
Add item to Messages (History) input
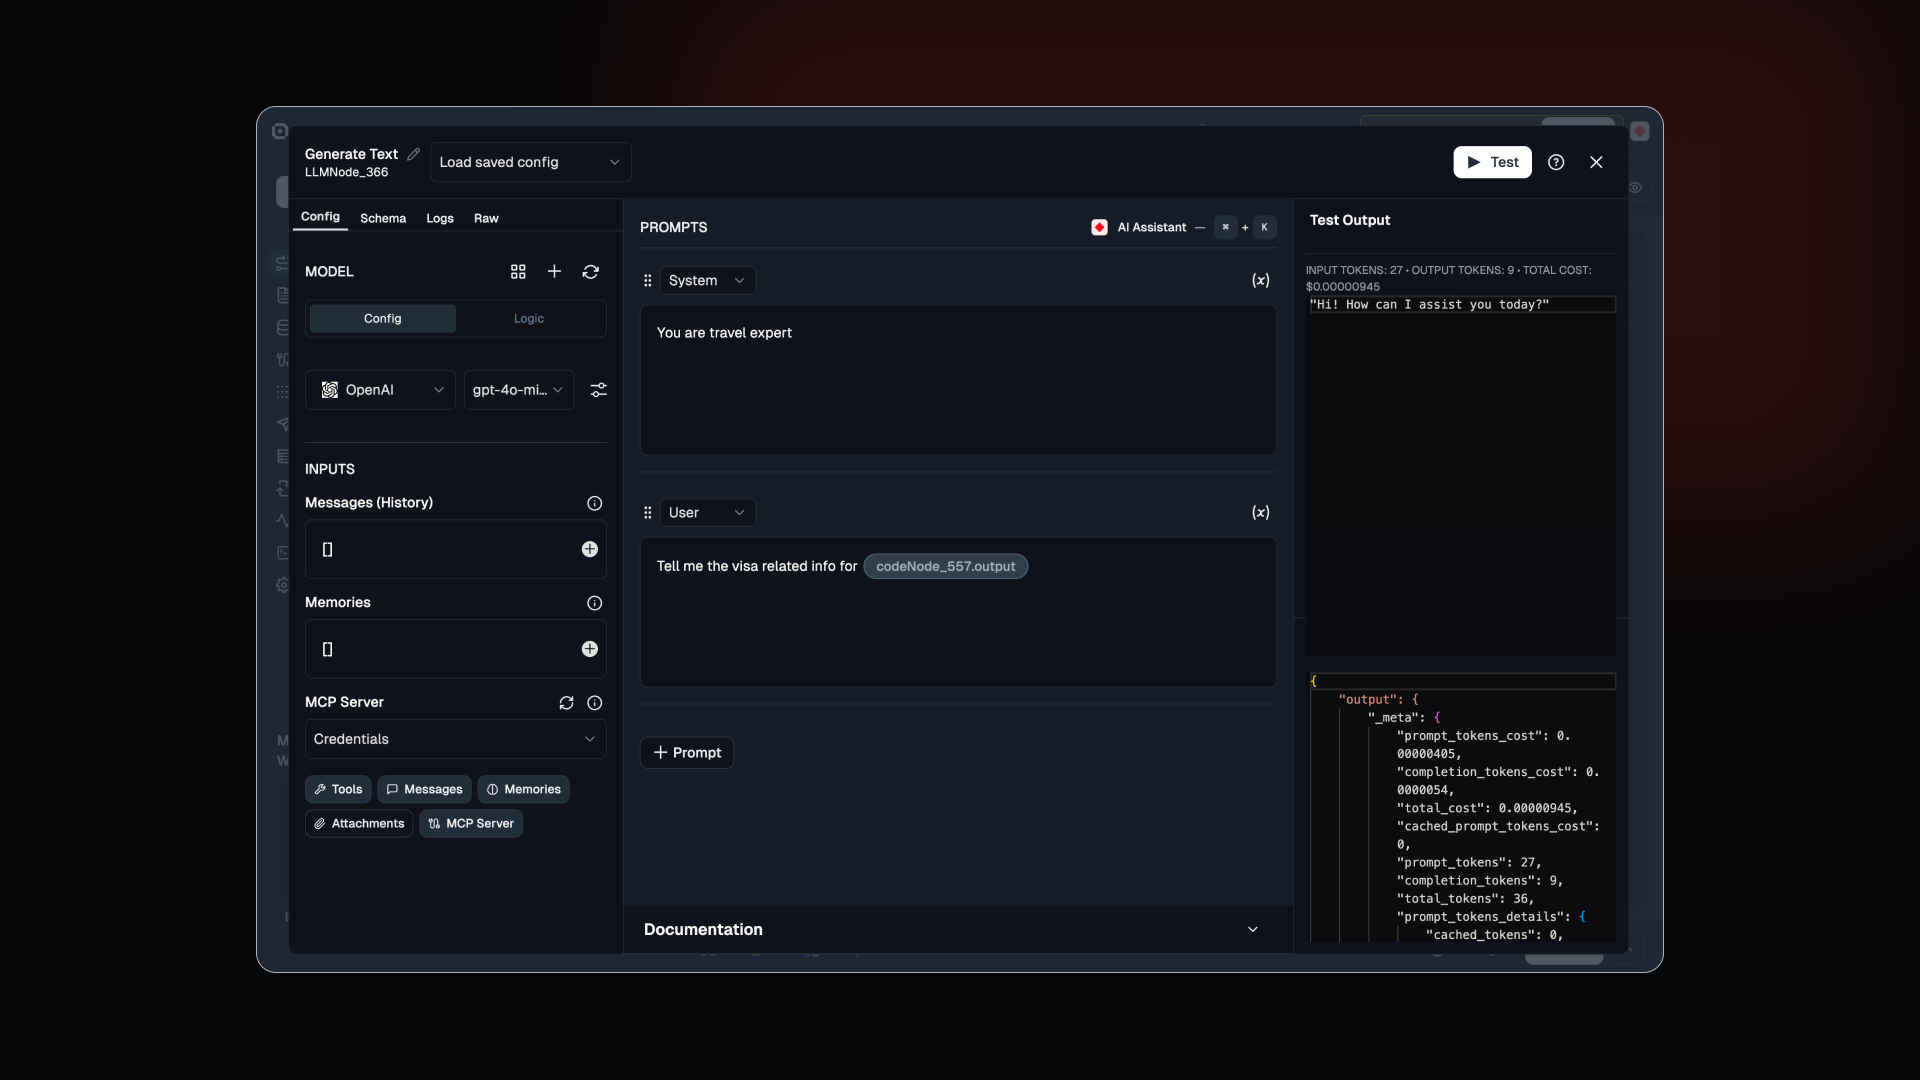[x=590, y=549]
